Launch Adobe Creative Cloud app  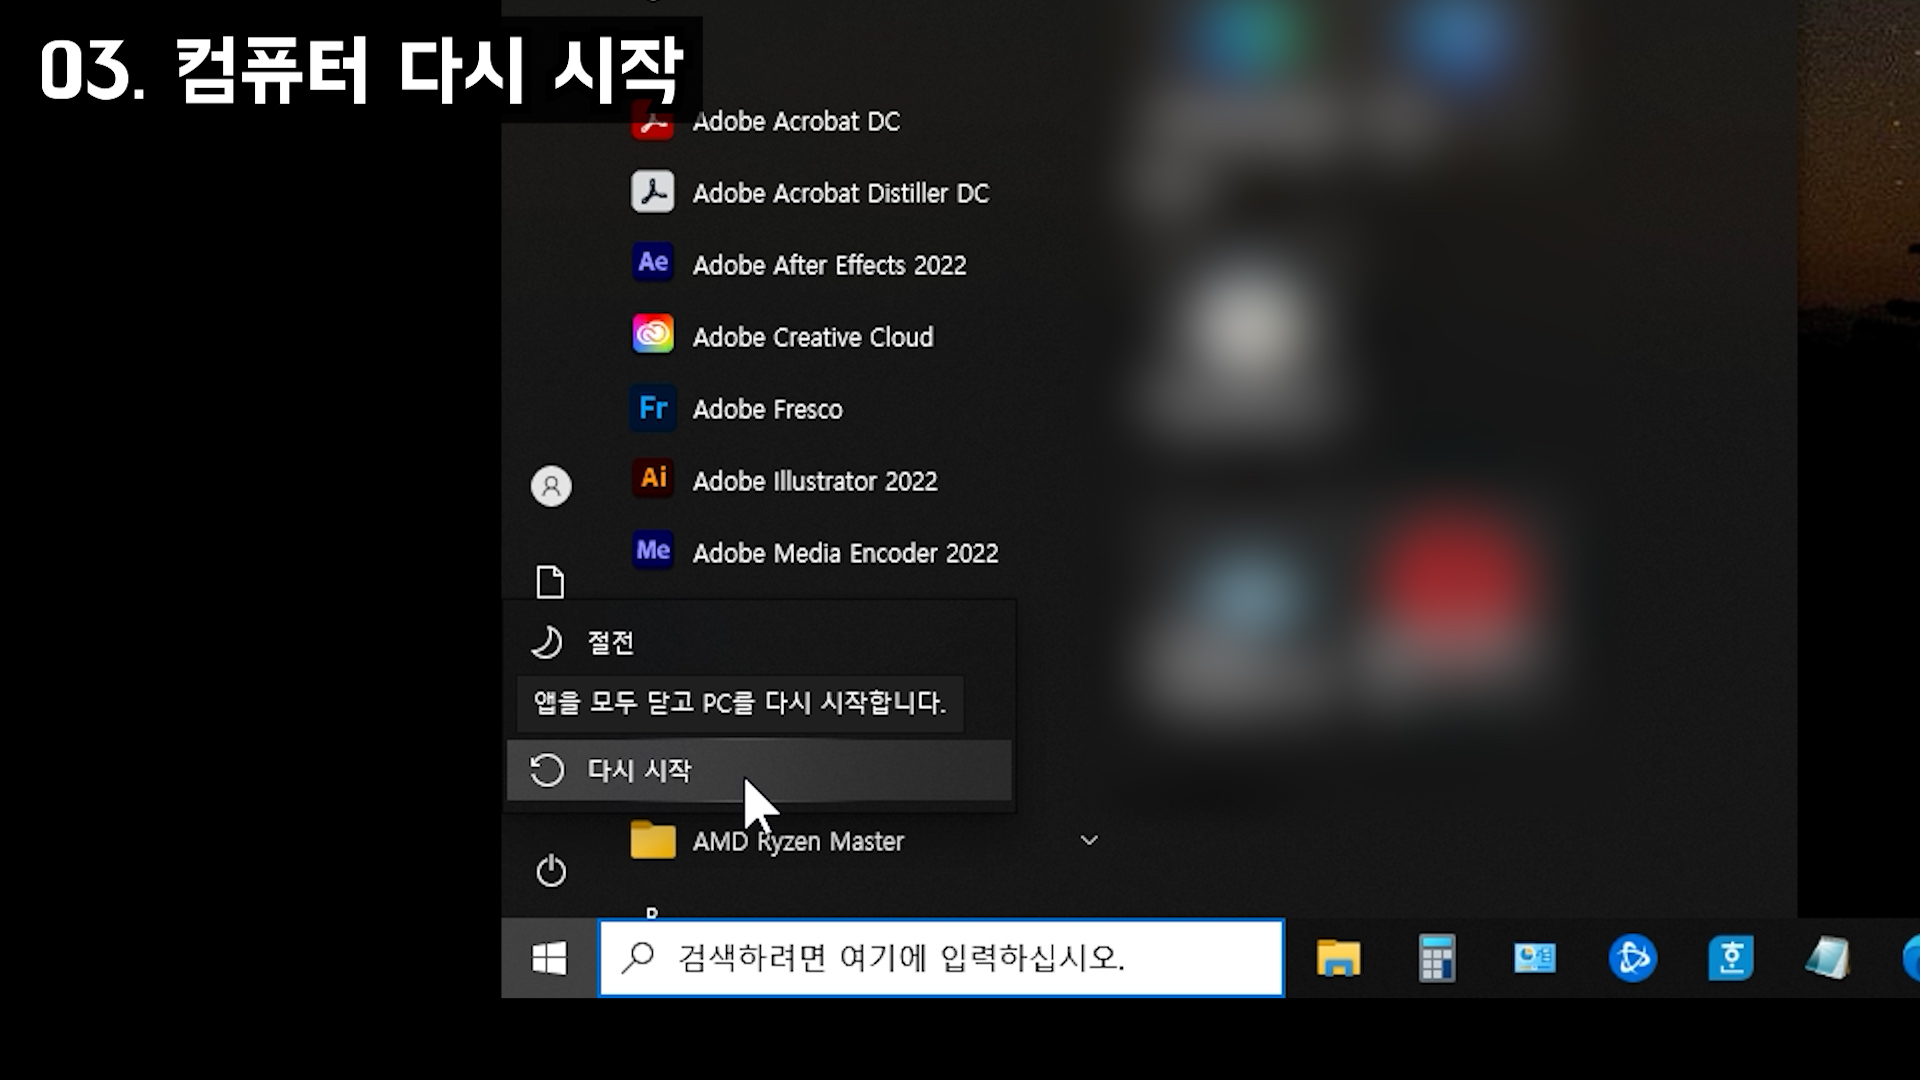pos(812,337)
